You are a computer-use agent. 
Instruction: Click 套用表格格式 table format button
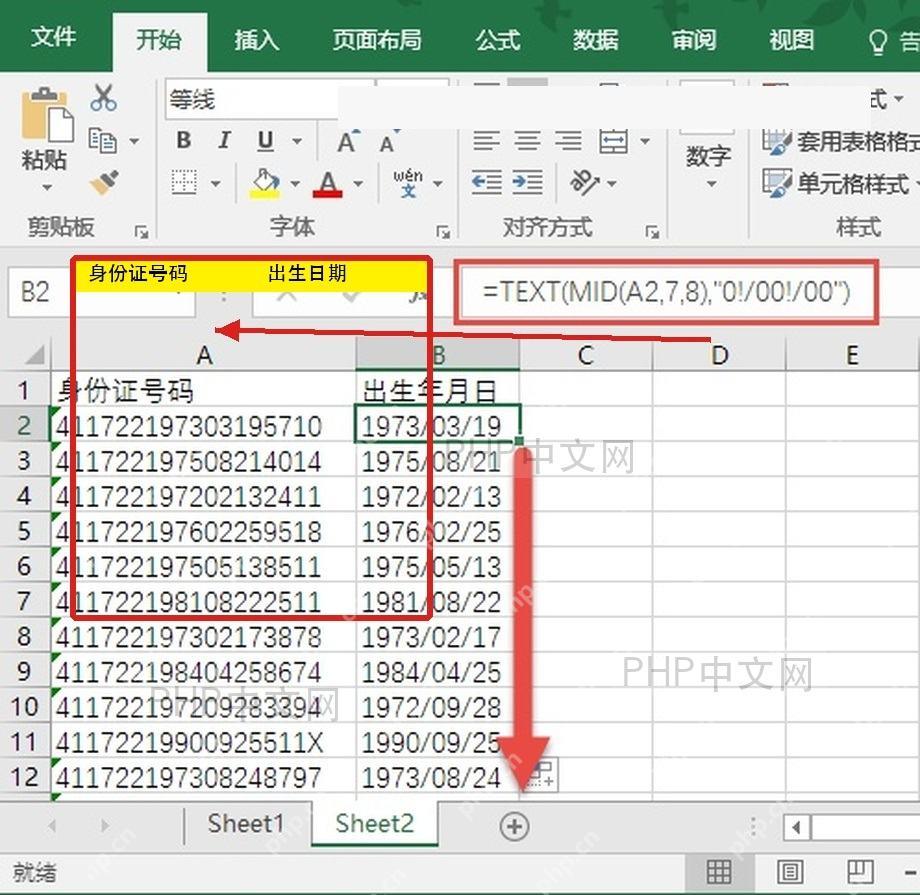[x=840, y=141]
